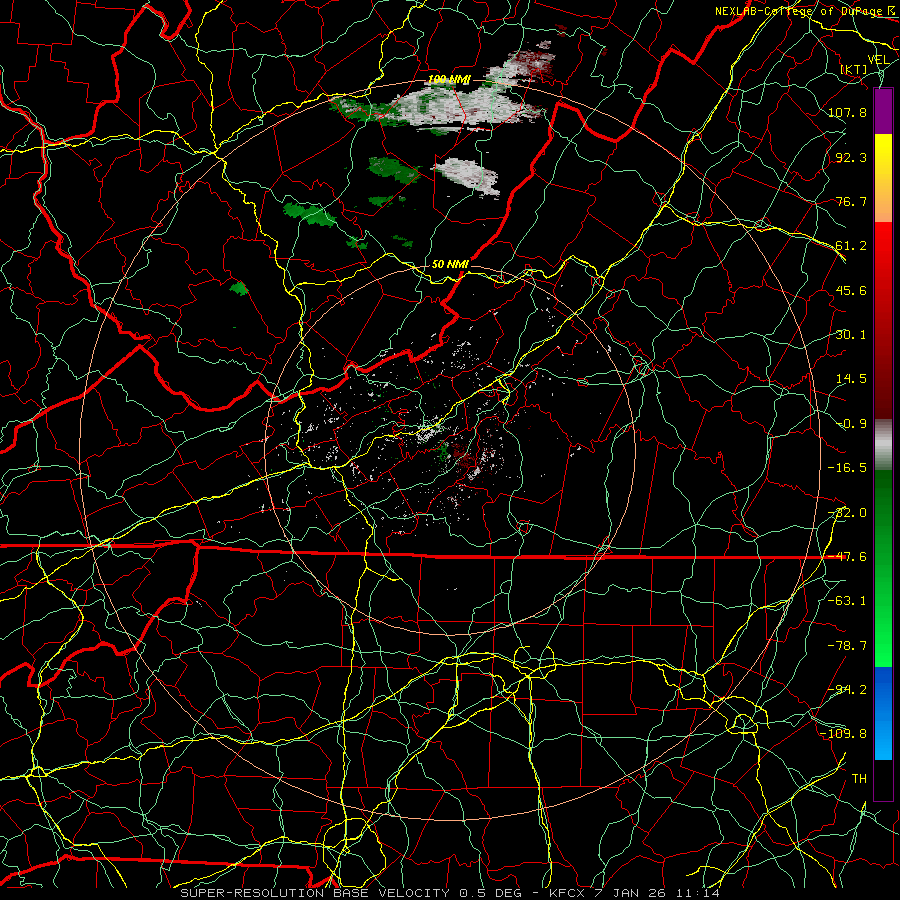The image size is (900, 900).
Task: Click the TH label at the scale bottom
Action: (859, 779)
